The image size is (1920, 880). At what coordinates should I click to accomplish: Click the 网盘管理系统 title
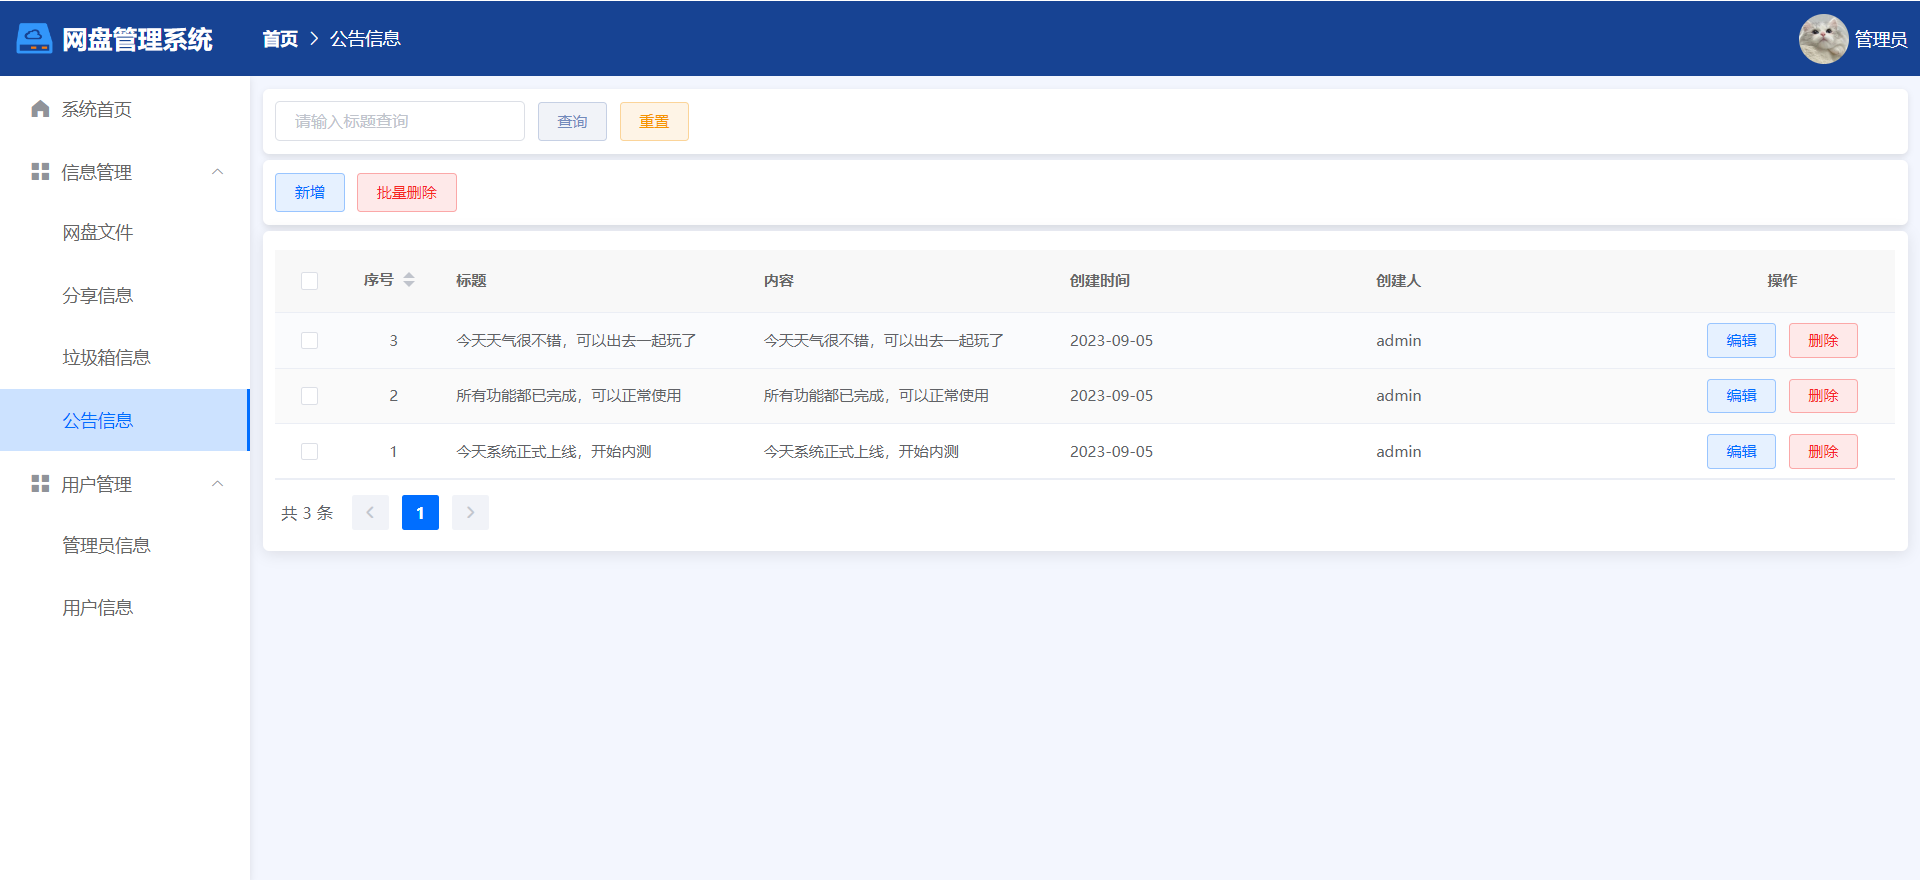(x=137, y=39)
